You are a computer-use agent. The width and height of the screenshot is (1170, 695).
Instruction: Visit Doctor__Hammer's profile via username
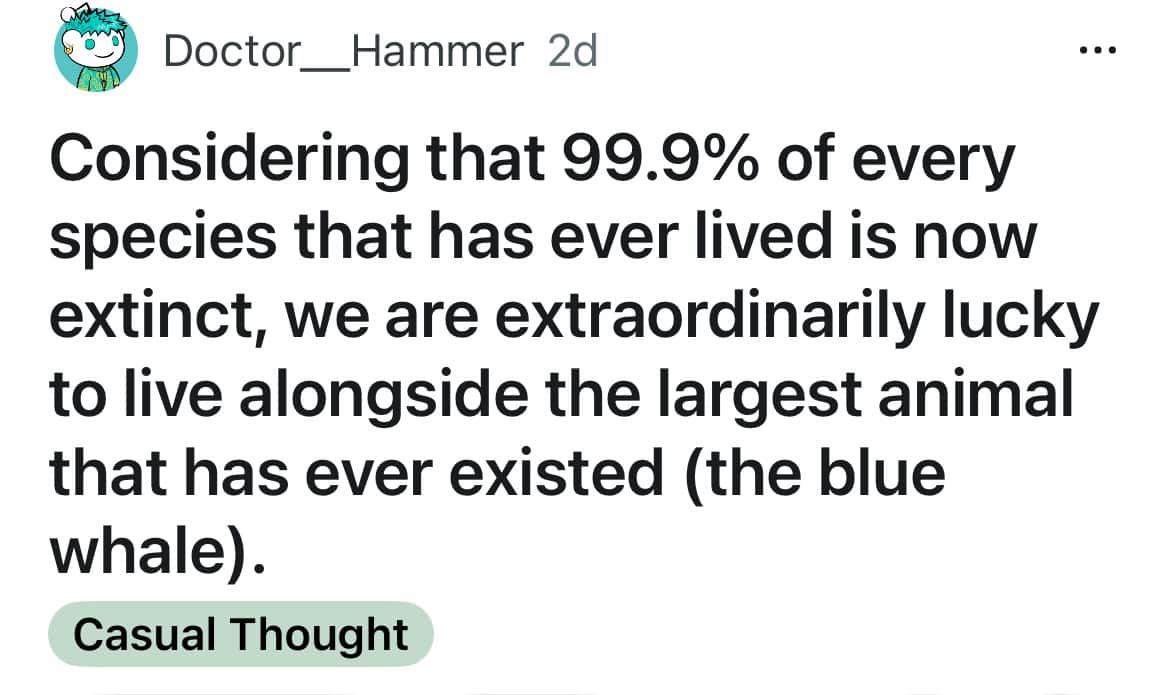point(343,50)
